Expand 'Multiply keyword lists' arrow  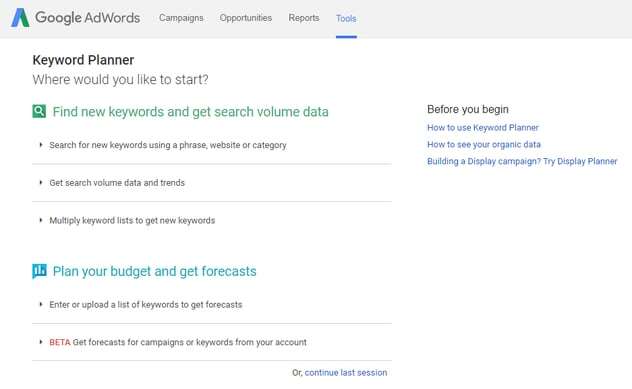(41, 220)
